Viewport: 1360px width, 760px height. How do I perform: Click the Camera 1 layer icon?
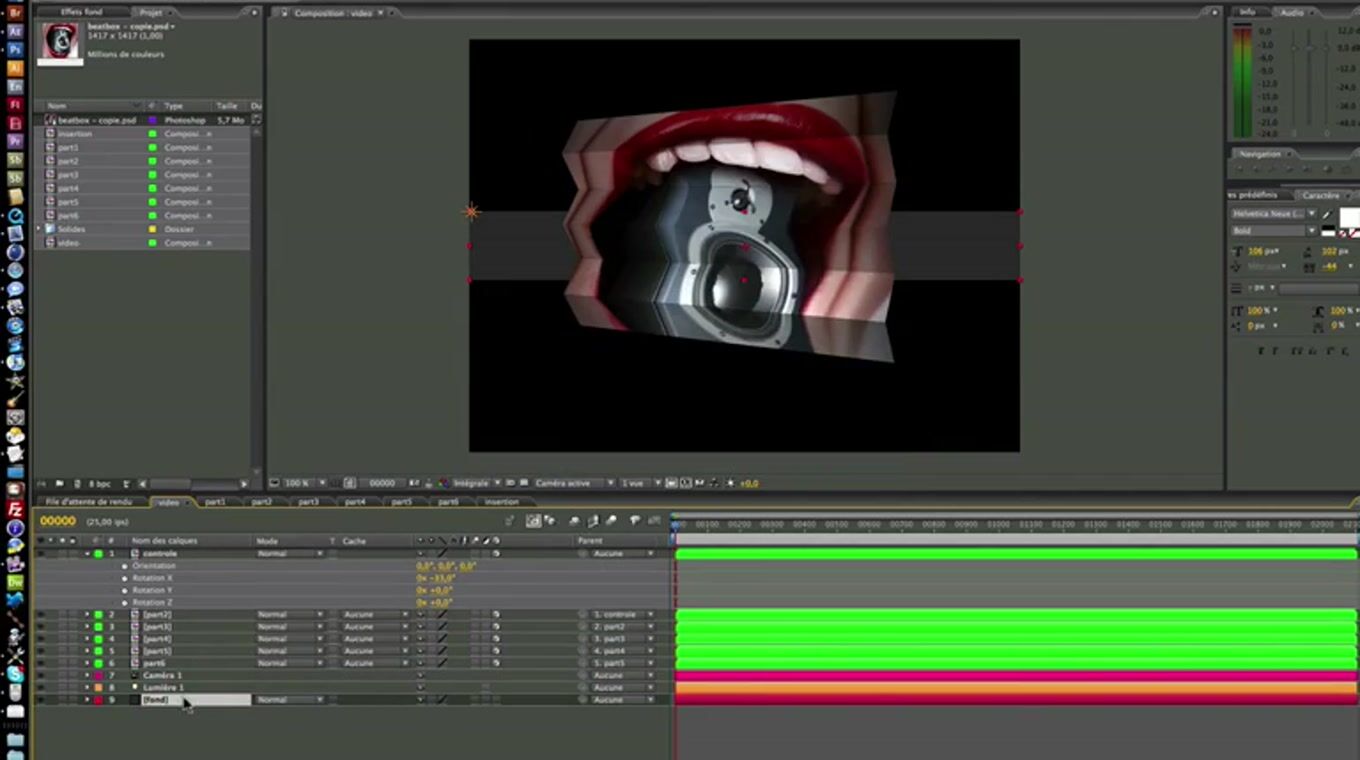135,676
